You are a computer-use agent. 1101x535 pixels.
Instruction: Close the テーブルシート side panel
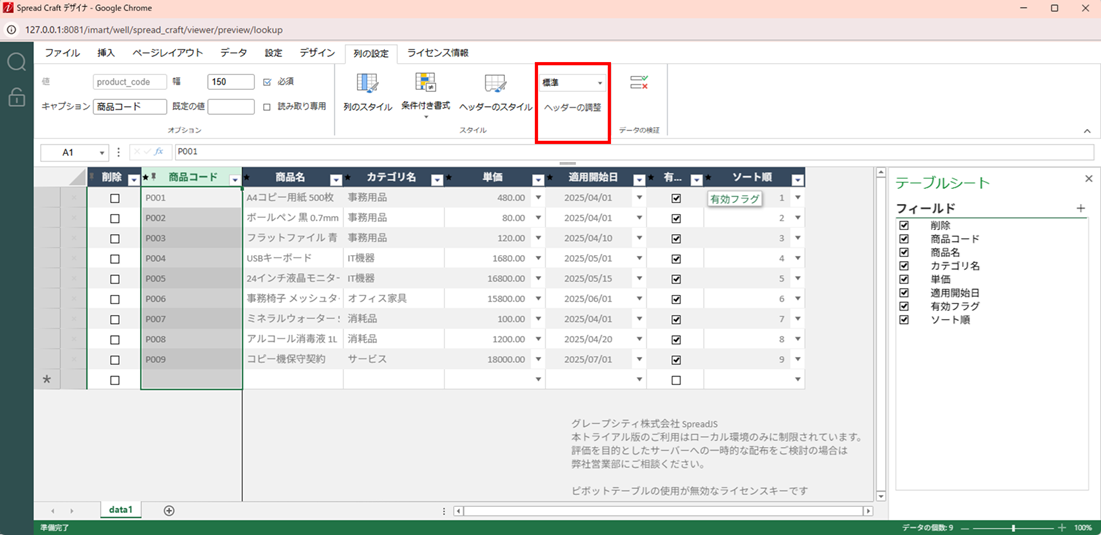(x=1089, y=179)
